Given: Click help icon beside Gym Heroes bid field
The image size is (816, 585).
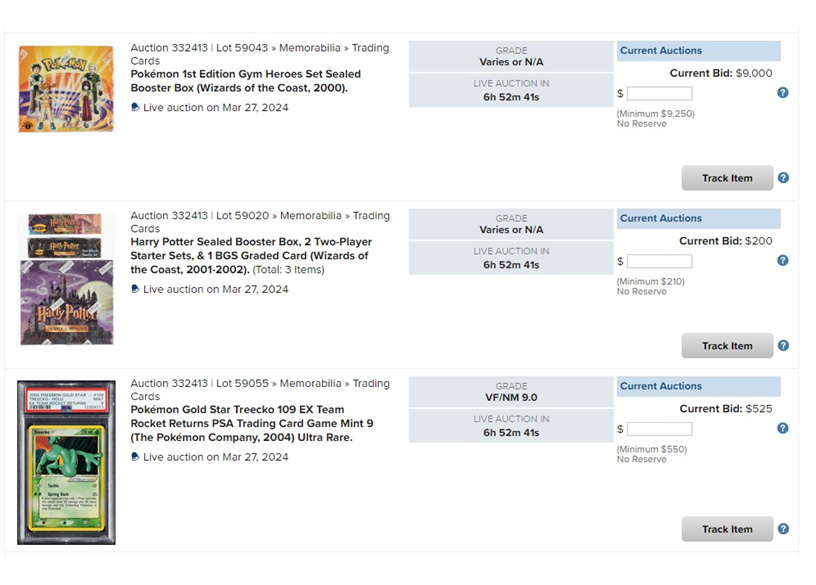Looking at the screenshot, I should [x=782, y=93].
